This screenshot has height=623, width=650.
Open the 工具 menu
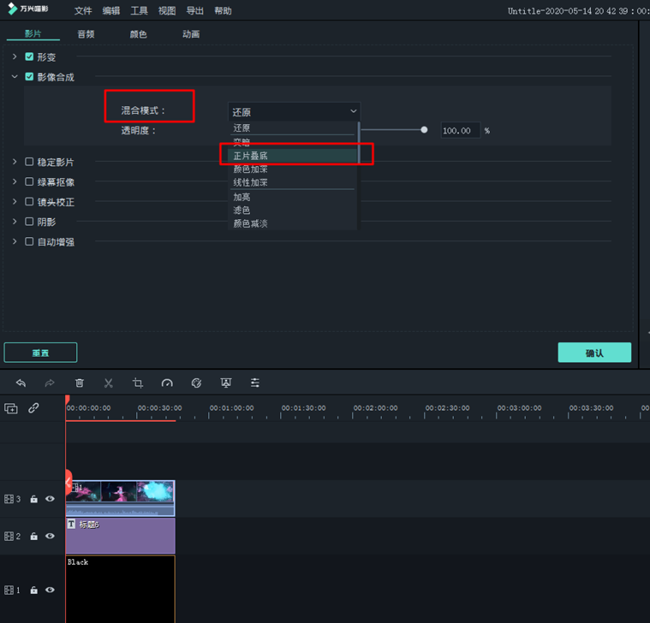click(139, 11)
